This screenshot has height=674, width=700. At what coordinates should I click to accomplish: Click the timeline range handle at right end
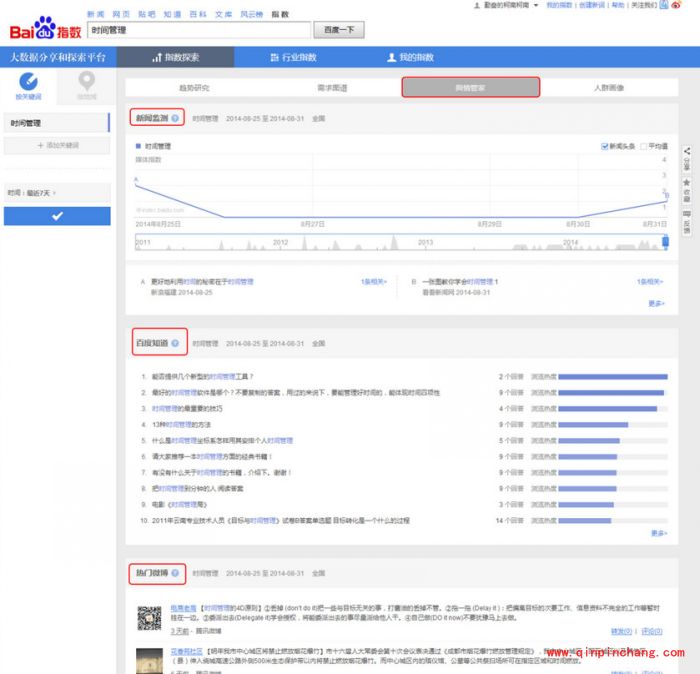point(665,241)
